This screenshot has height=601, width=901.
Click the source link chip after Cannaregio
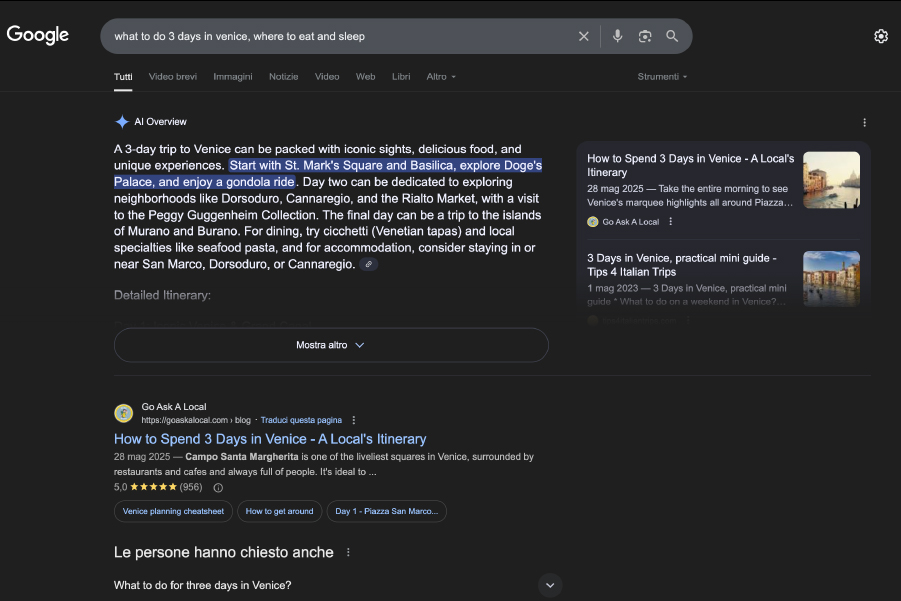click(x=368, y=264)
